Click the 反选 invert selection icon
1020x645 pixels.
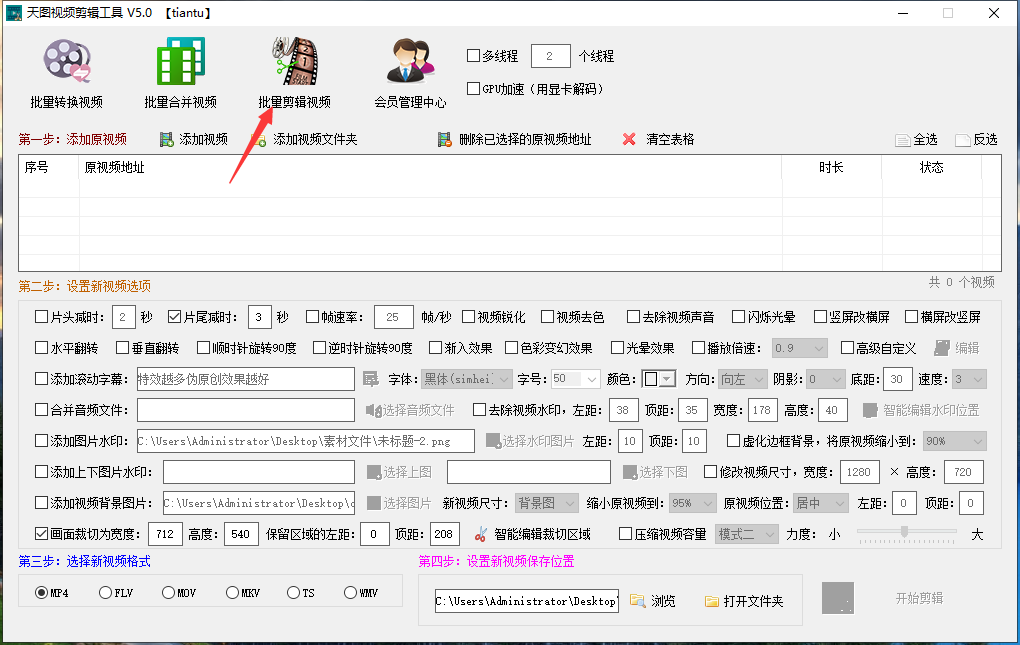click(x=963, y=140)
